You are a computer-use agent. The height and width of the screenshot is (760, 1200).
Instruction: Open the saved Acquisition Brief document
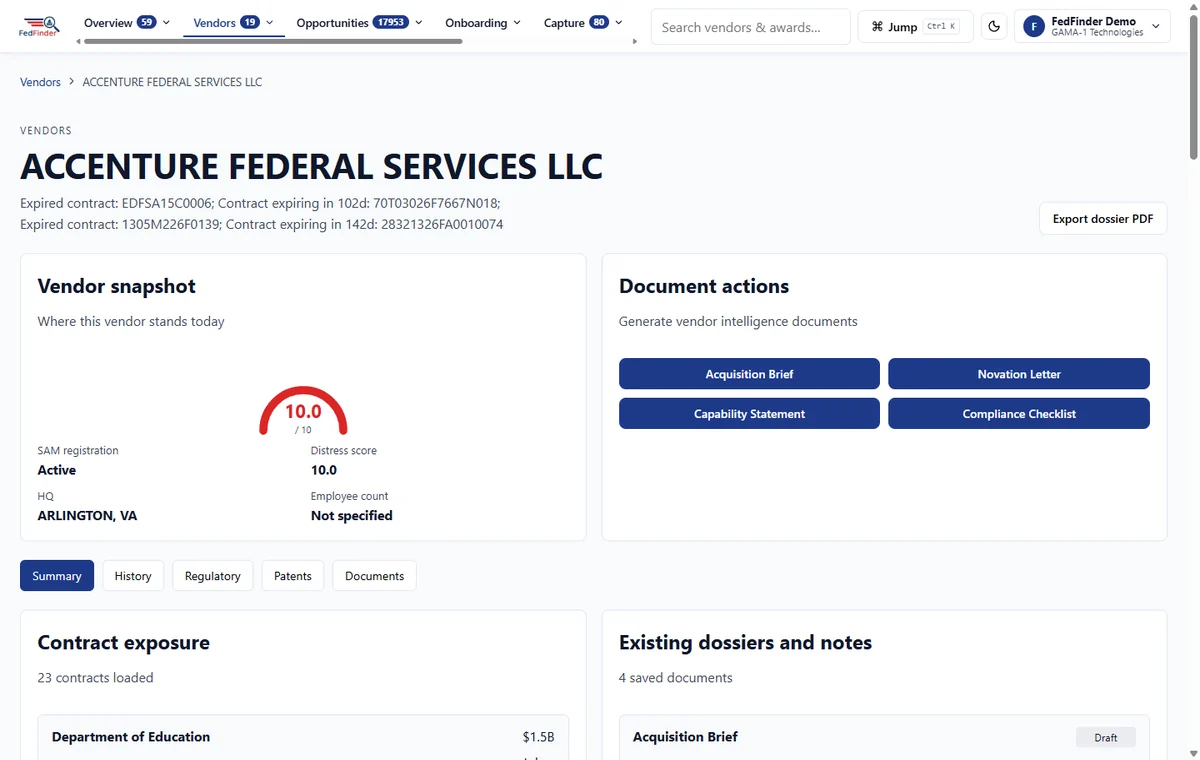[884, 737]
